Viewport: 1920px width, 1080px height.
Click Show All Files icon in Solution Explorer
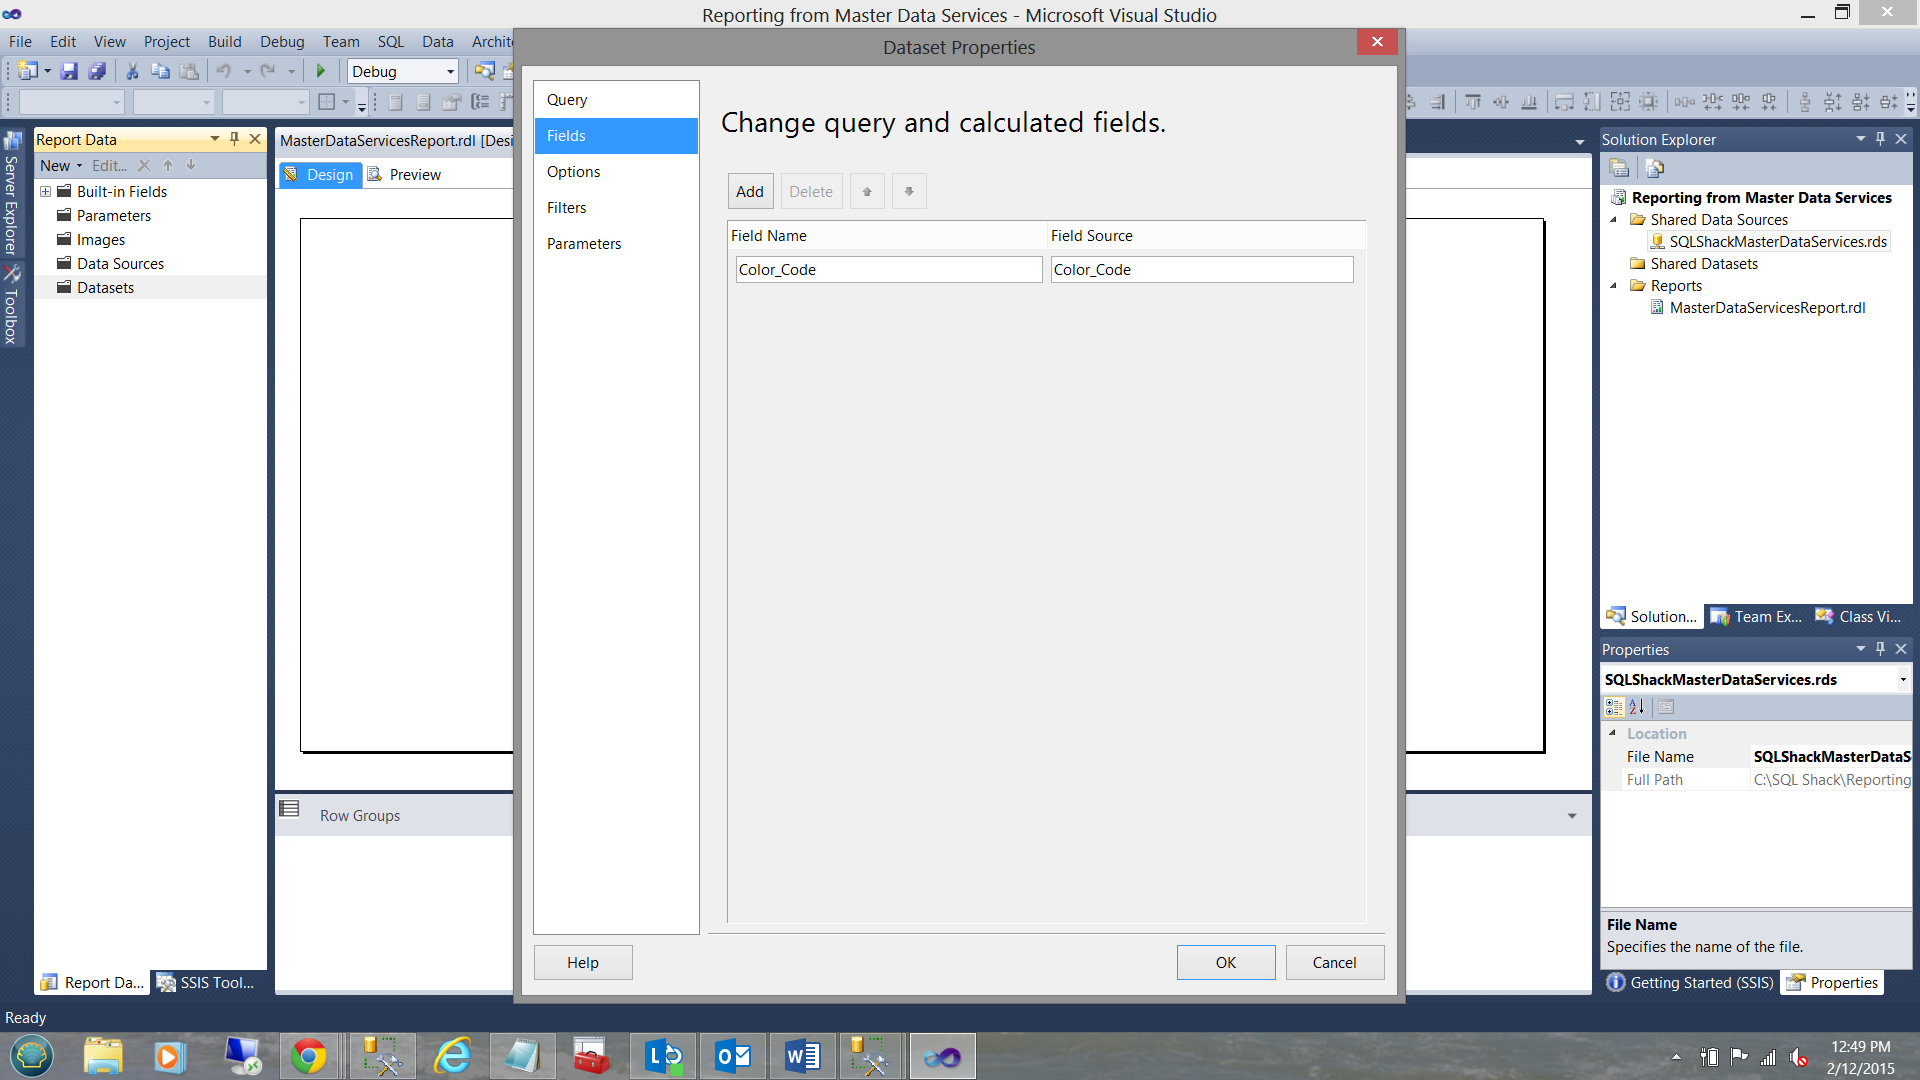click(x=1654, y=168)
